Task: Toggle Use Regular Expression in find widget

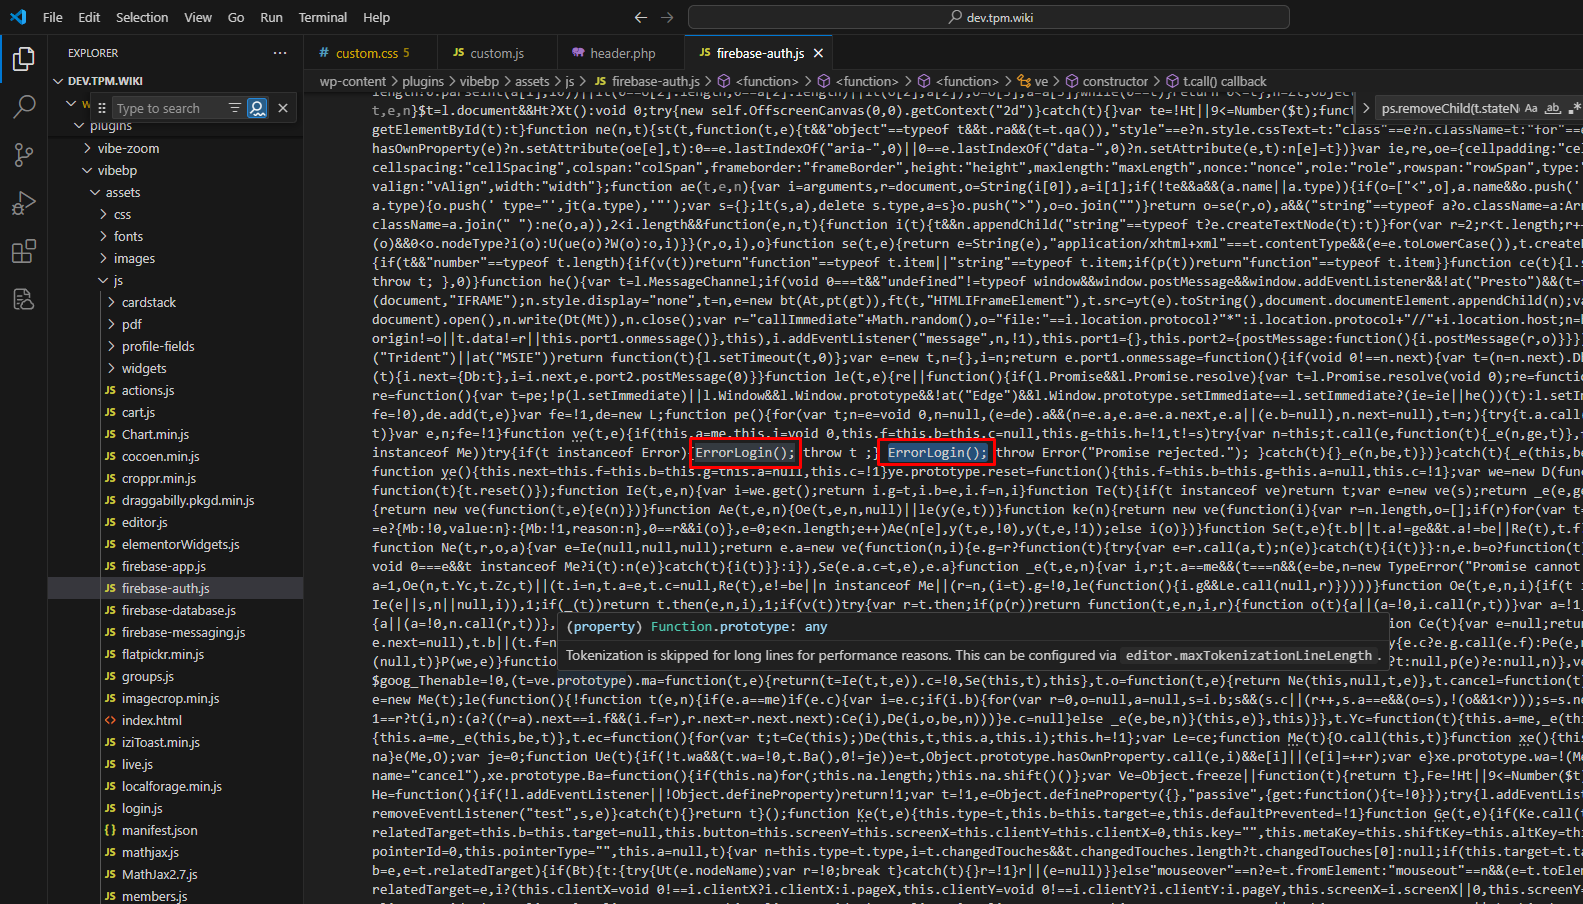Action: (1575, 108)
